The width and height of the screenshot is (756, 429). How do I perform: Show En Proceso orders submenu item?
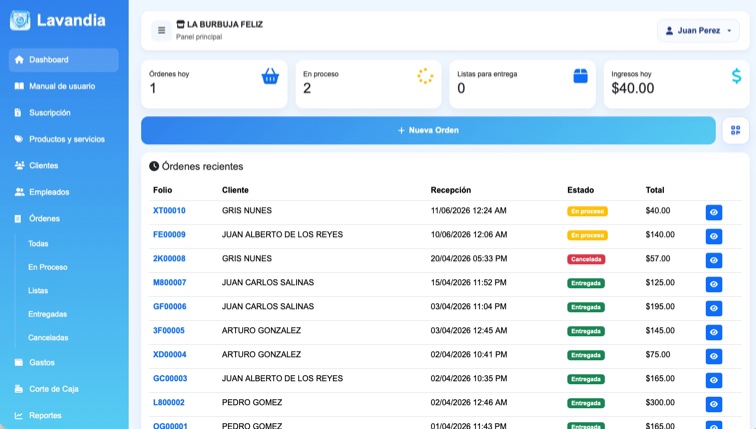(x=48, y=267)
